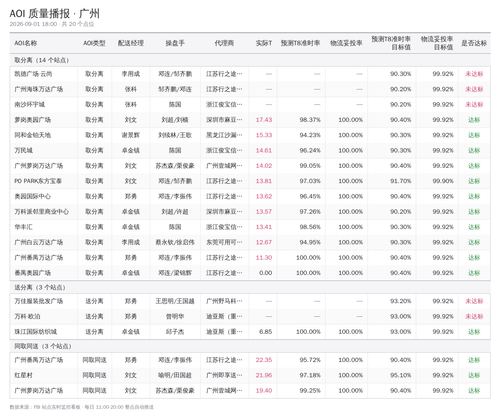Click the actual T value '17.43'

(264, 120)
